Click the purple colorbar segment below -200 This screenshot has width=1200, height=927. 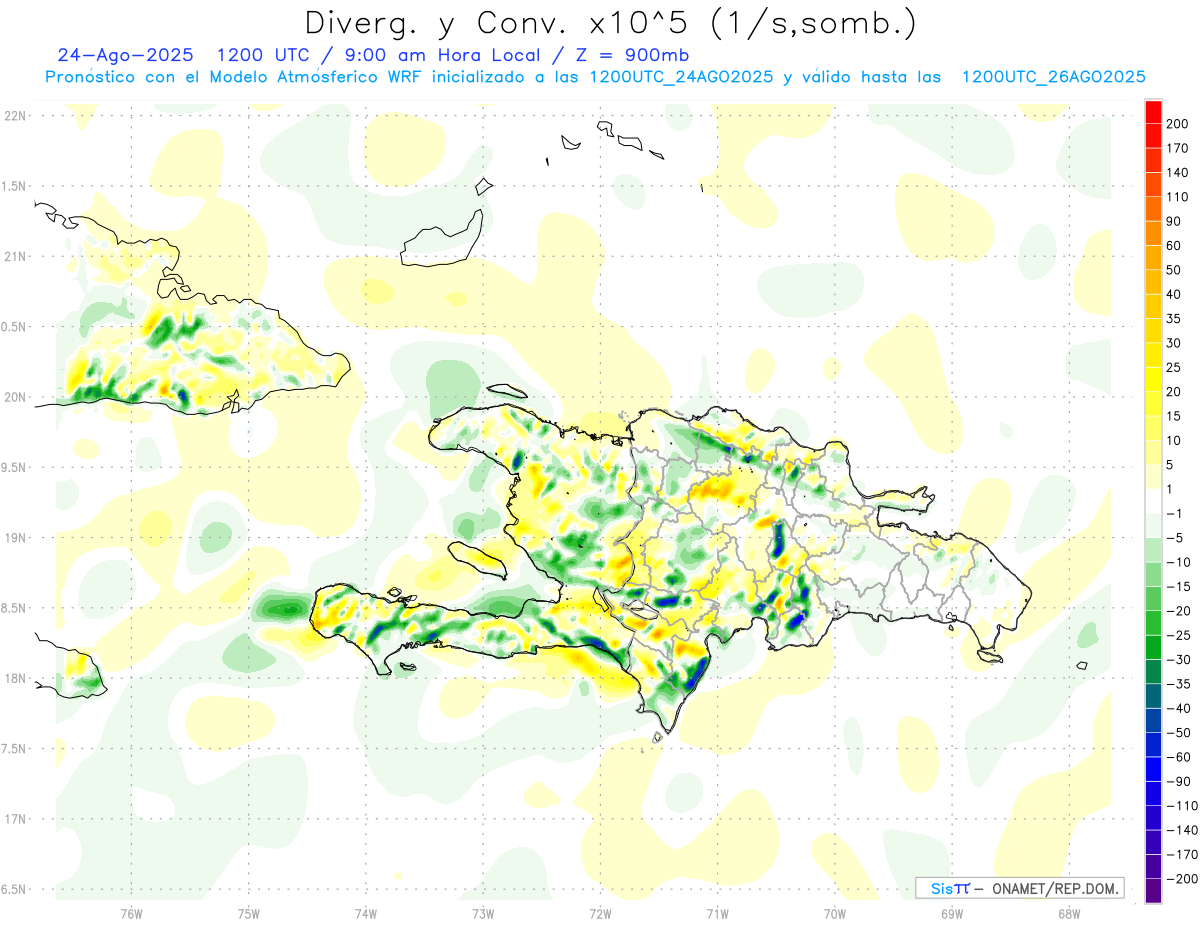coord(1153,891)
